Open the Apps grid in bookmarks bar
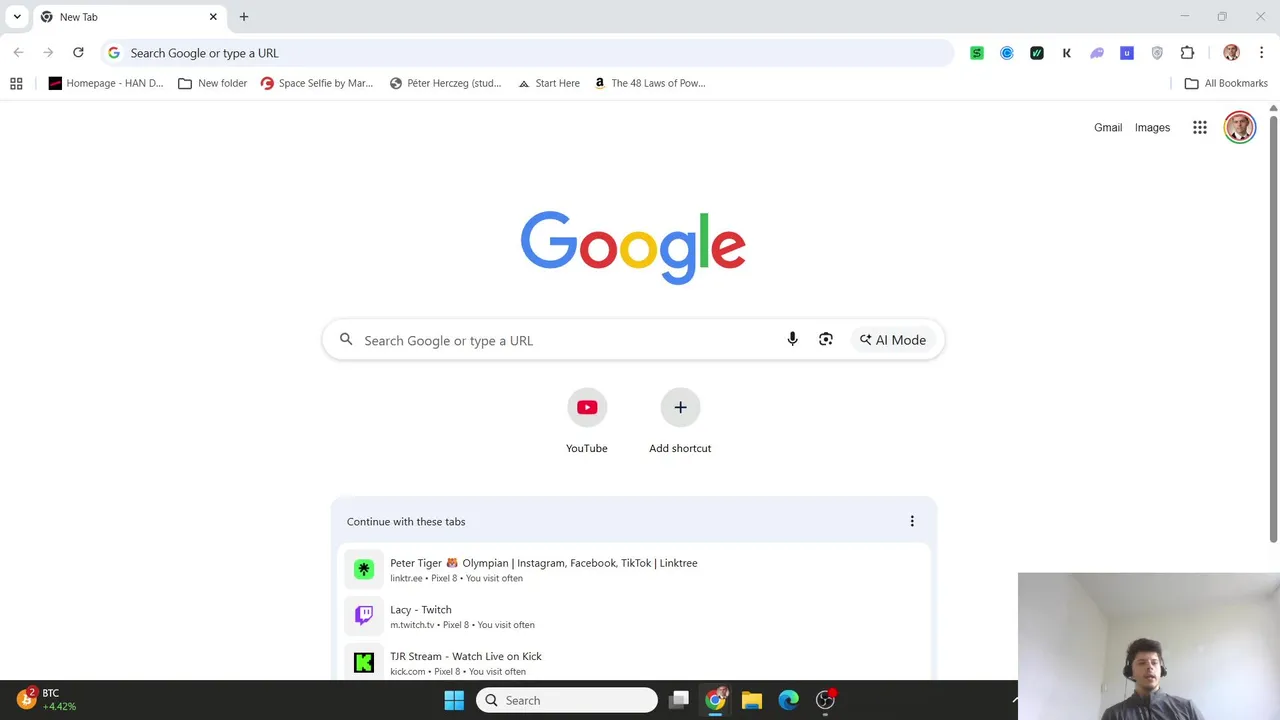Image resolution: width=1280 pixels, height=720 pixels. click(16, 84)
